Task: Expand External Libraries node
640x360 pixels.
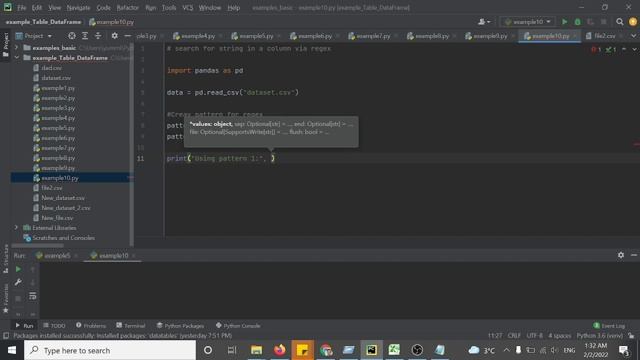Action: 16,227
